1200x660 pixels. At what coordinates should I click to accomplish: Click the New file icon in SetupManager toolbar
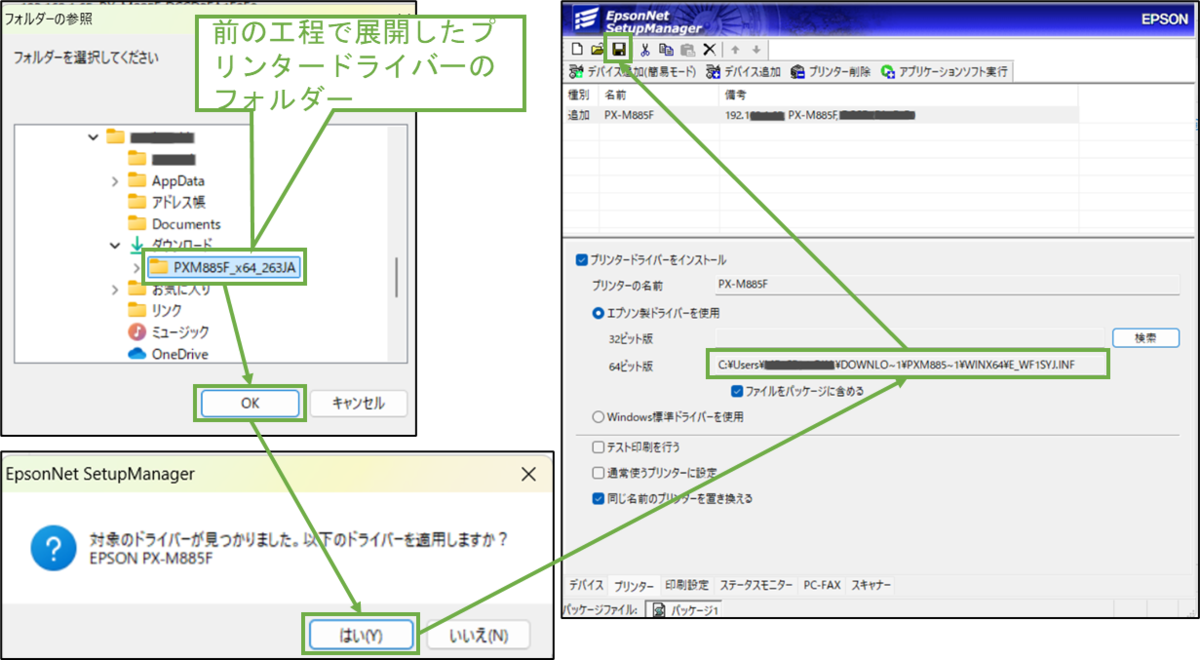pyautogui.click(x=576, y=49)
